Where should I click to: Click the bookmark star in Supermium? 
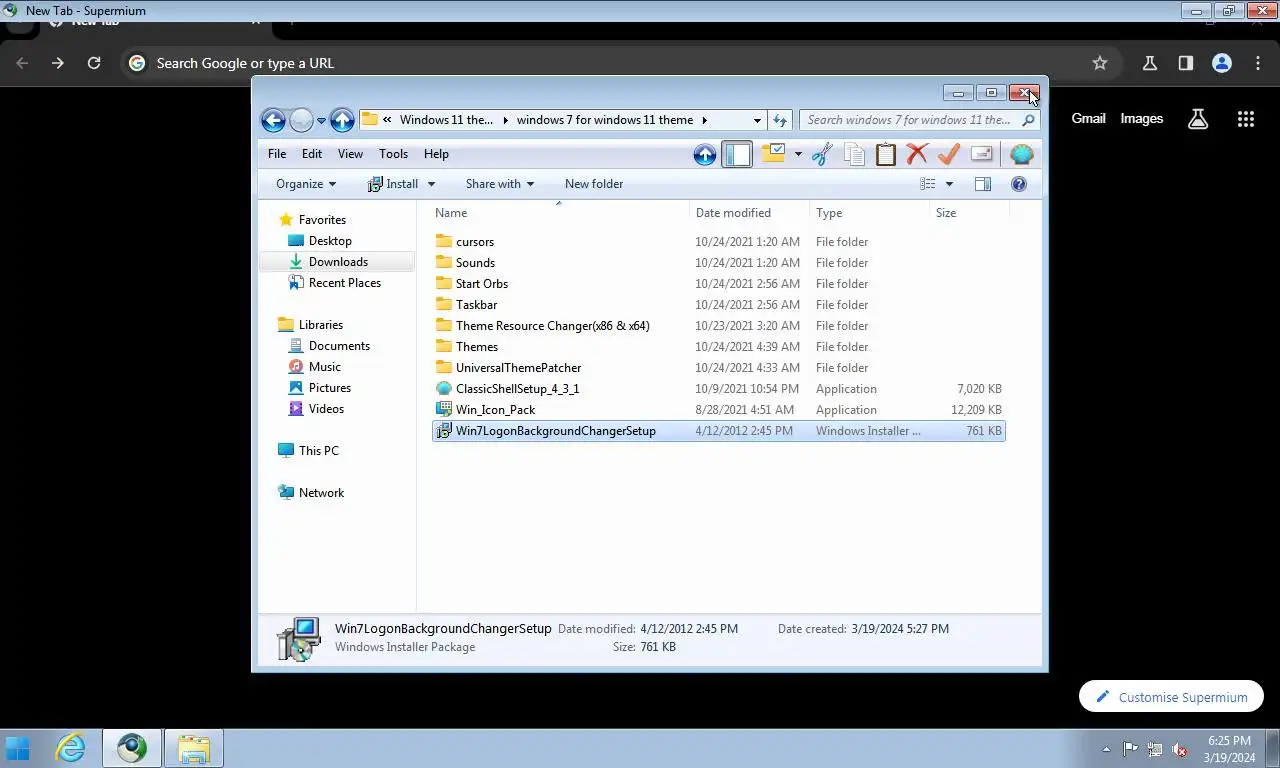tap(1100, 63)
